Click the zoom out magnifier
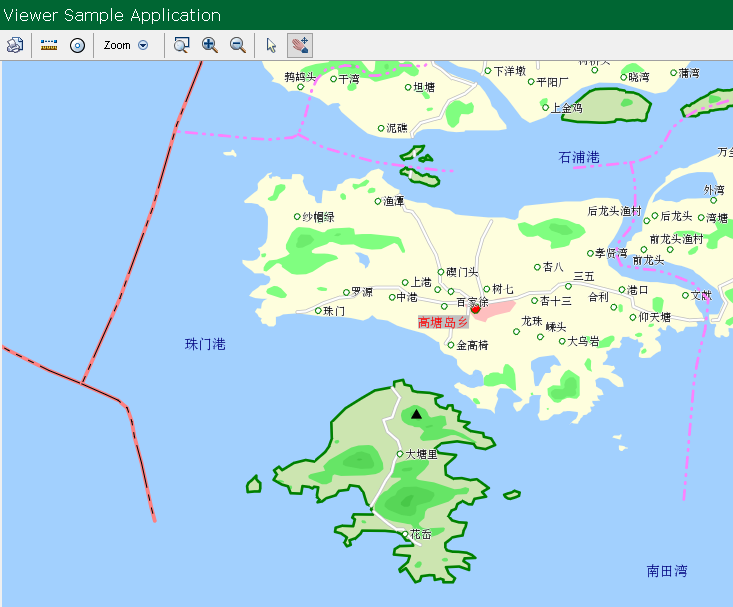Screen dimensions: 733x607 coord(238,45)
